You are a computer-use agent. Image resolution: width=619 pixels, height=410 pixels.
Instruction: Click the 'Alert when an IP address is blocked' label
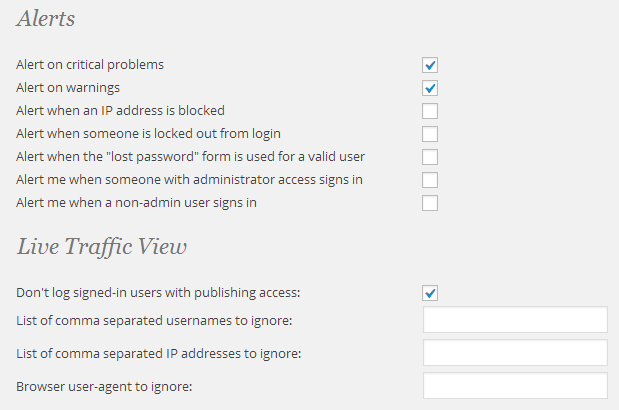point(120,110)
